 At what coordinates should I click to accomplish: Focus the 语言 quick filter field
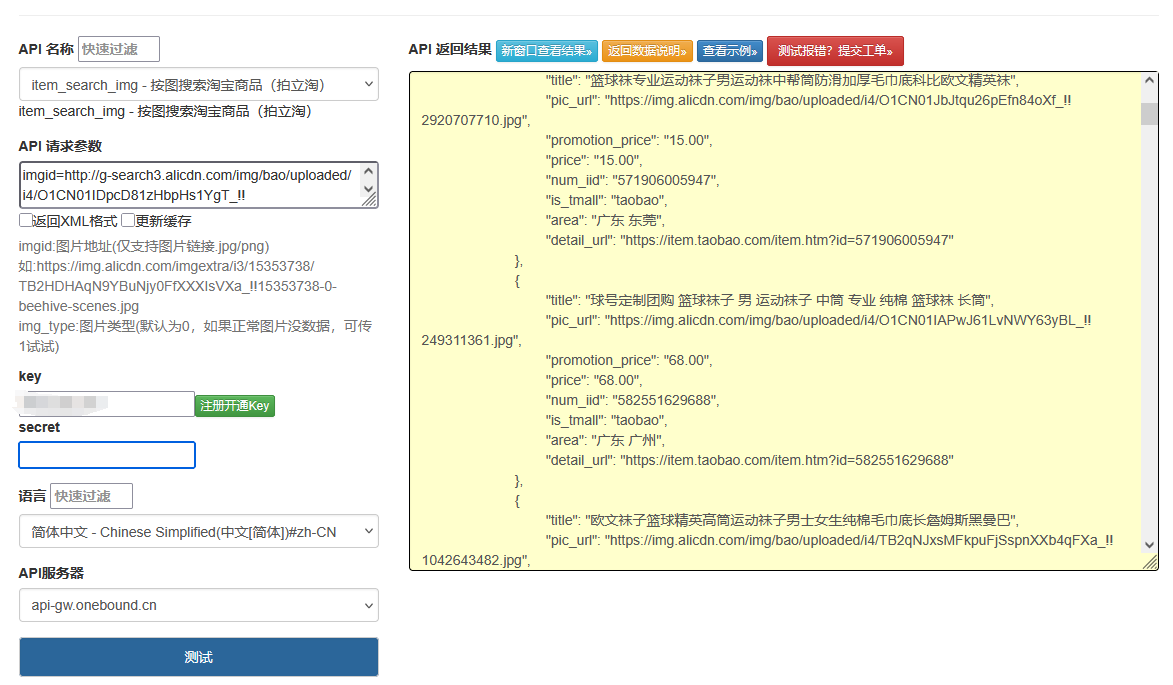click(x=91, y=496)
